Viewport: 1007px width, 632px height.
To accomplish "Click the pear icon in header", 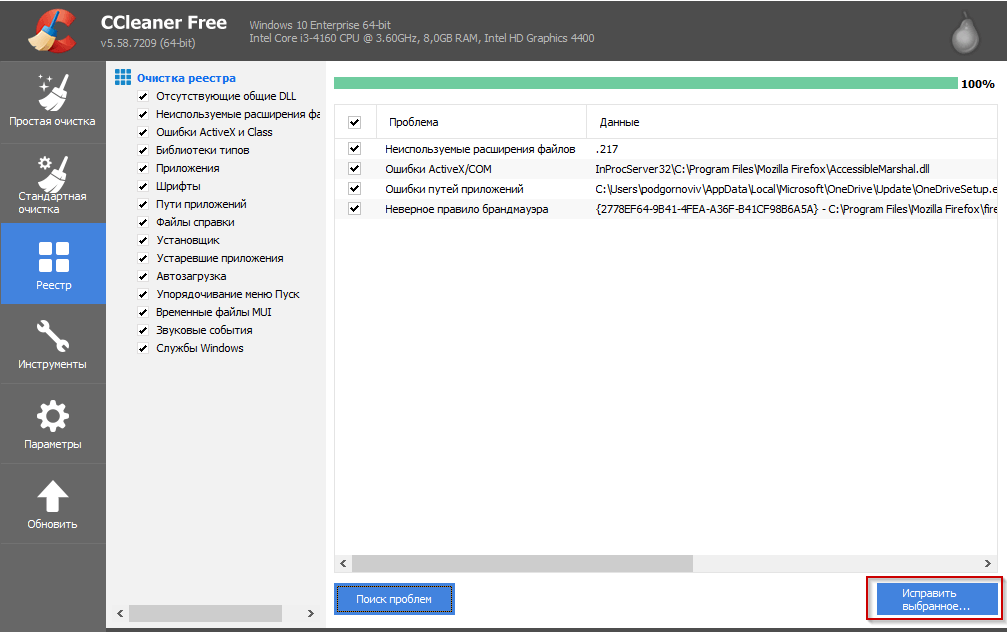I will click(x=965, y=32).
